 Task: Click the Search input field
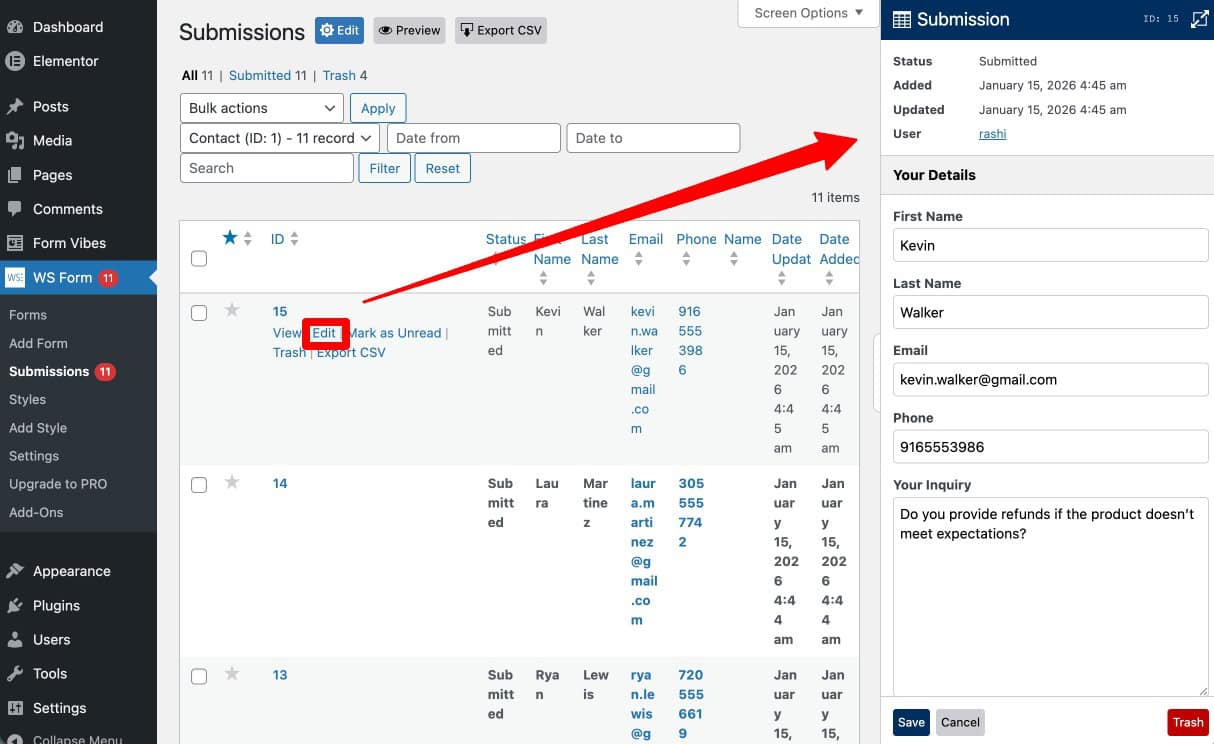point(267,168)
